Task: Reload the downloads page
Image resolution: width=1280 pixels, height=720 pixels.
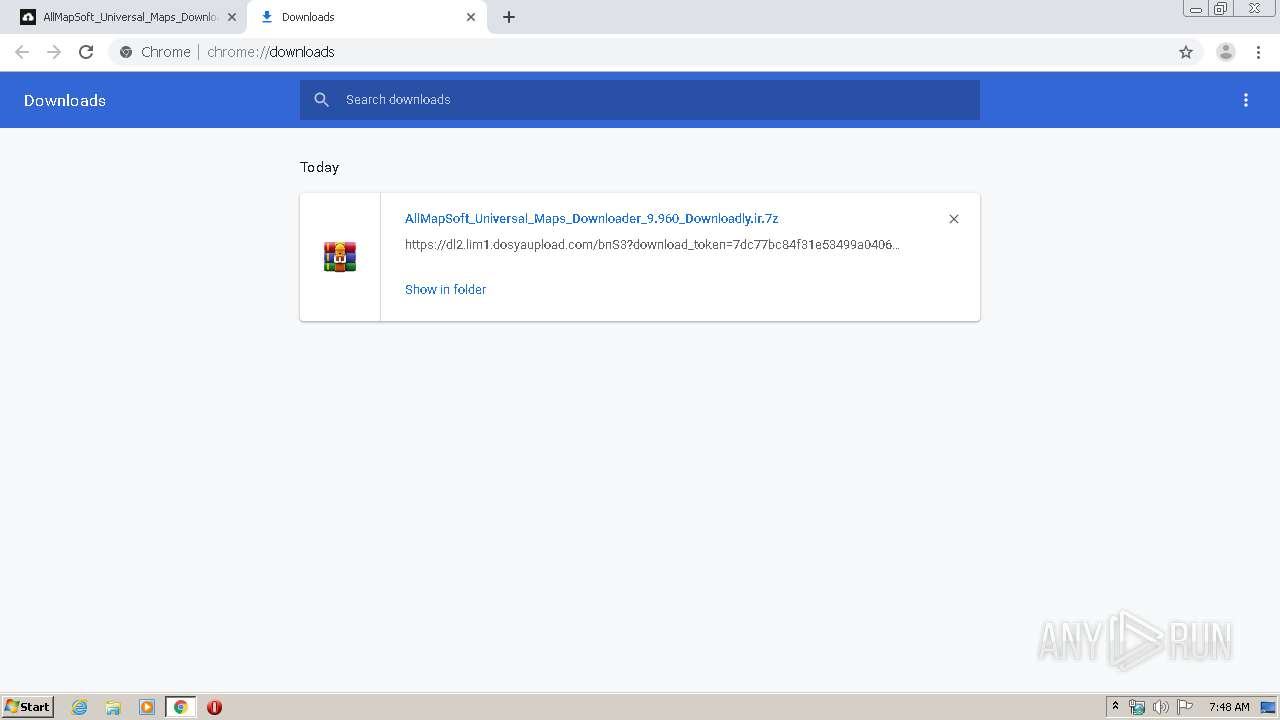Action: click(x=86, y=52)
